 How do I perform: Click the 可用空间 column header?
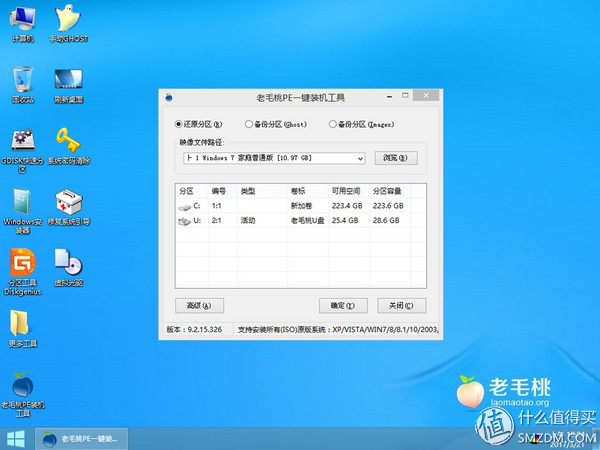[x=349, y=191]
